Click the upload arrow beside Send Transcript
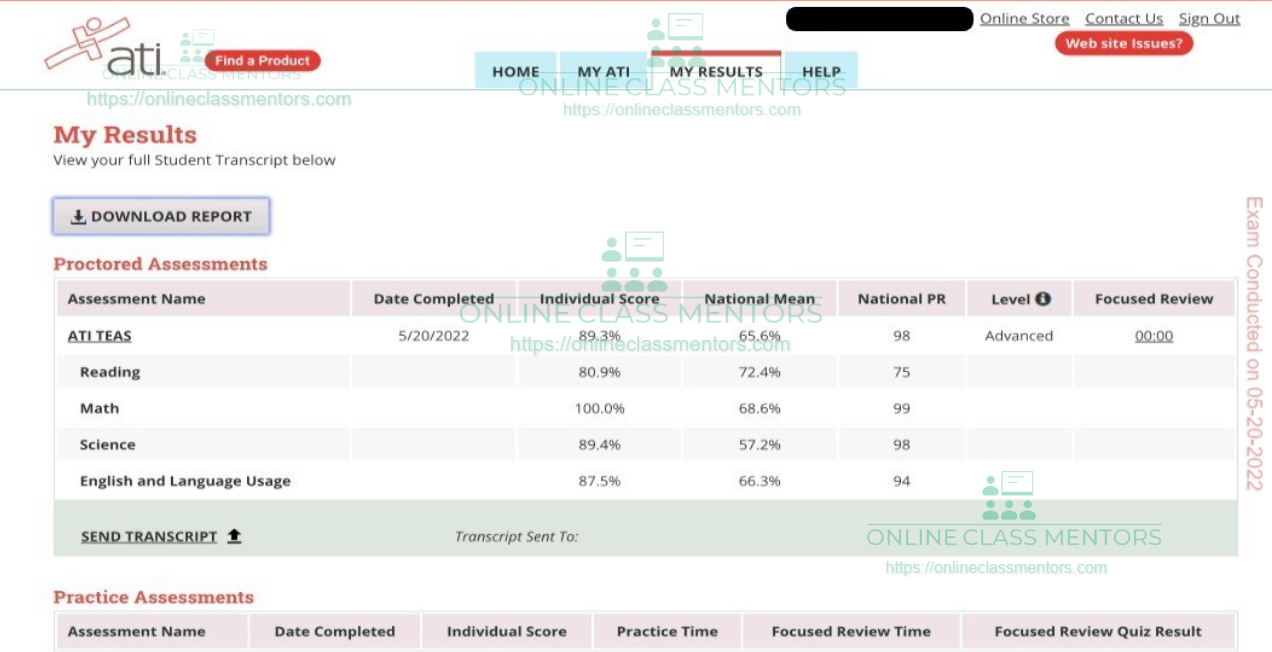Image resolution: width=1272 pixels, height=652 pixels. tap(234, 536)
